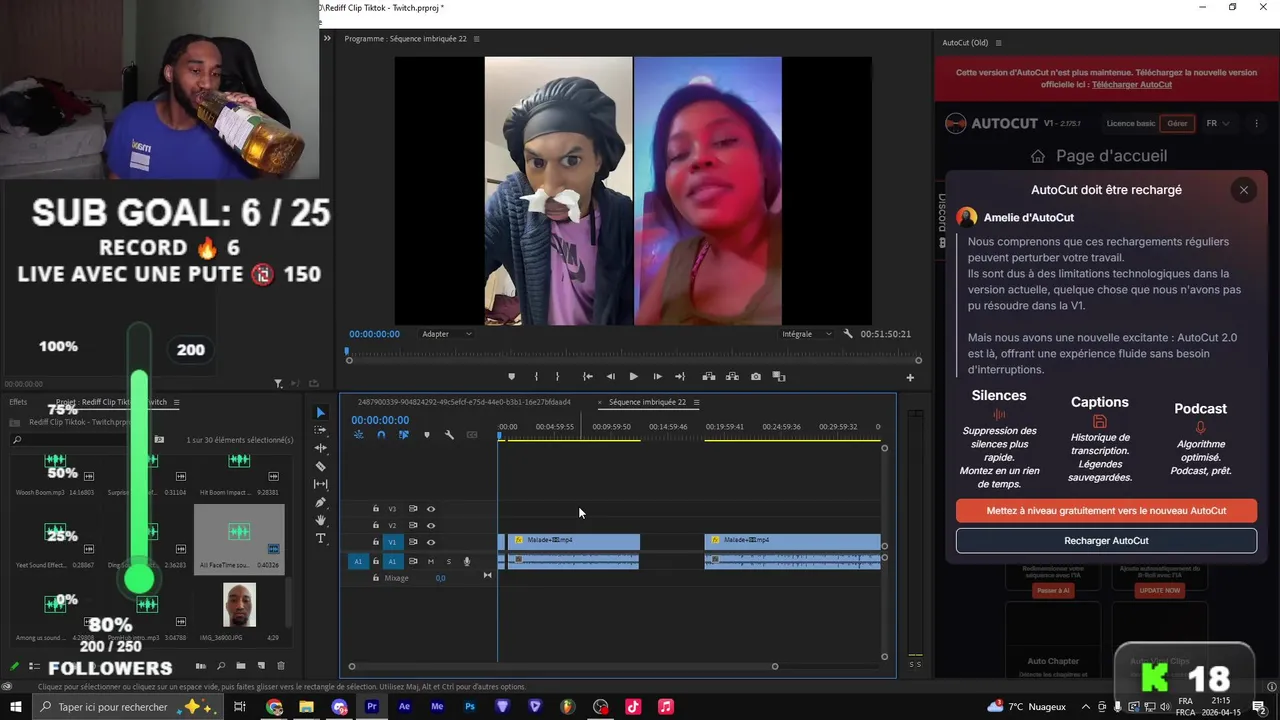Toggle nest insert mode in timeline

click(359, 435)
